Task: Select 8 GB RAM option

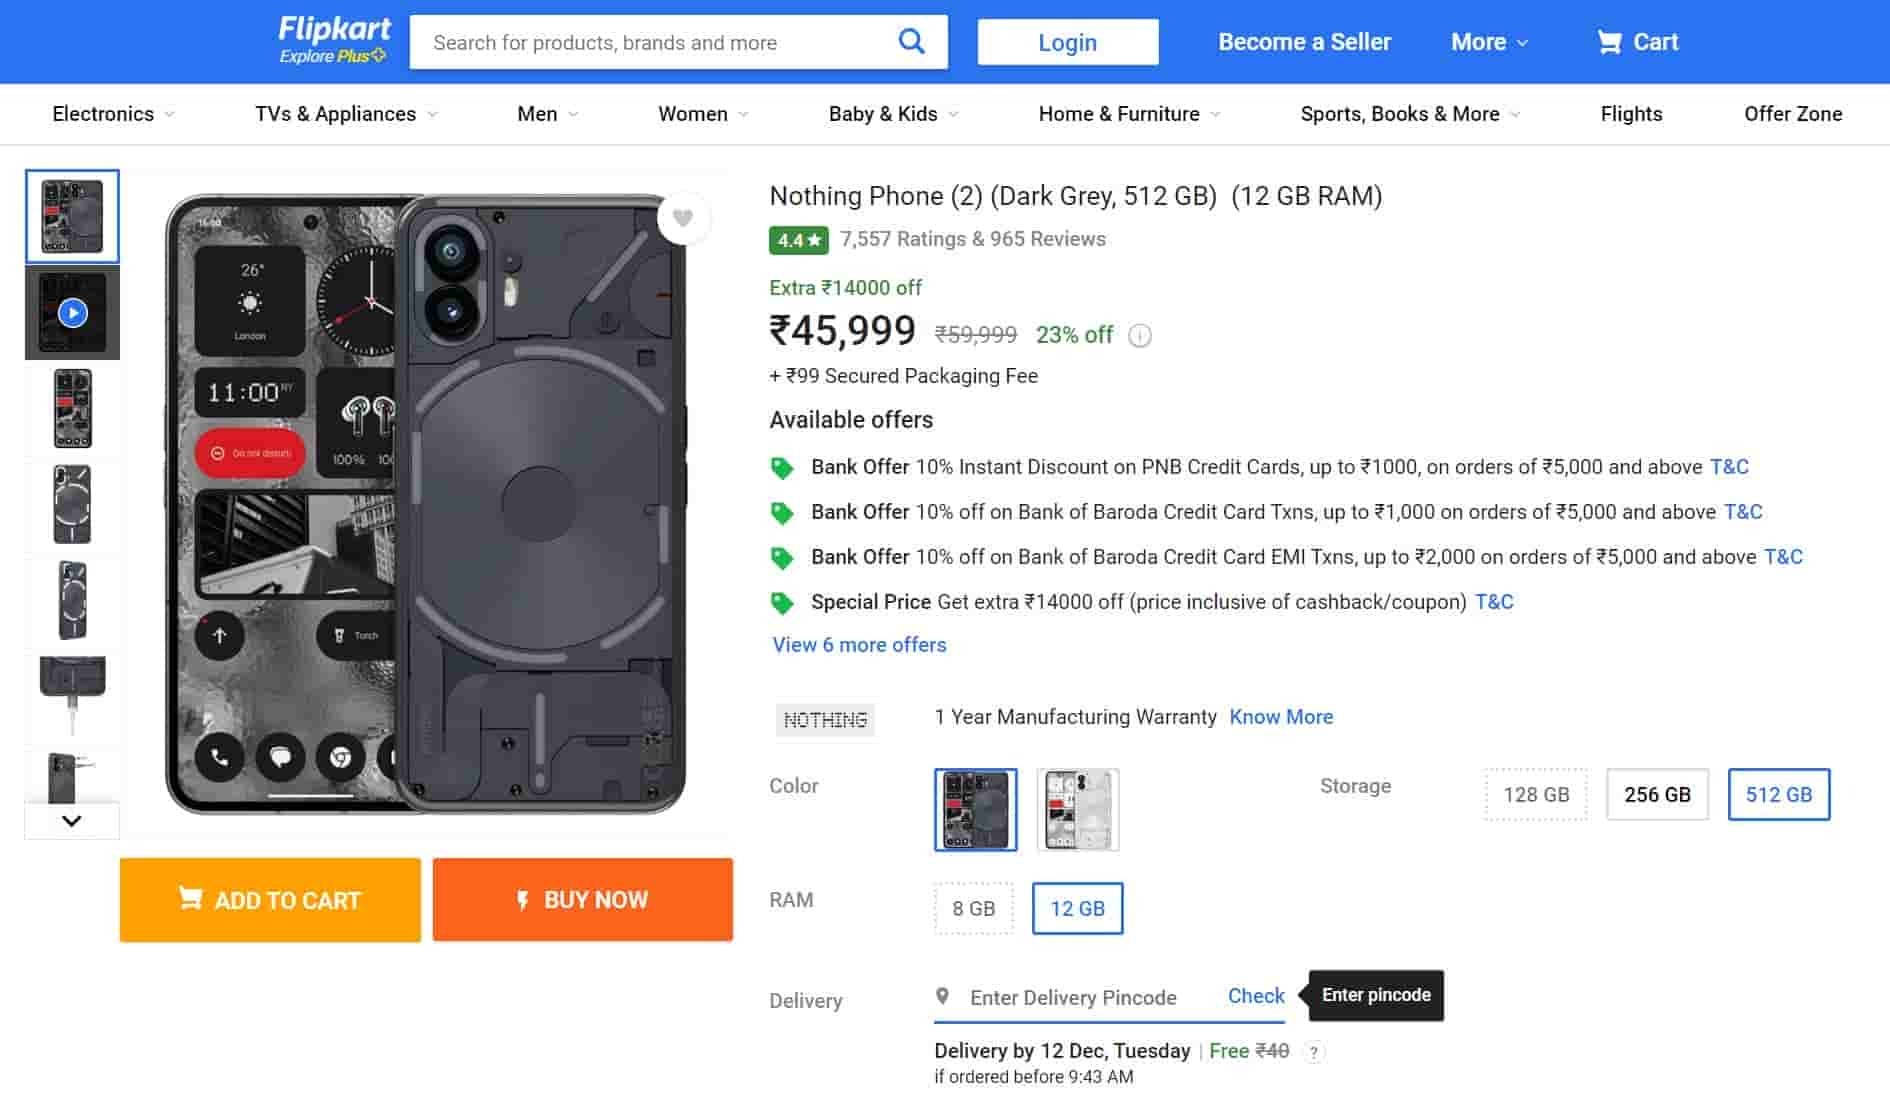Action: point(973,909)
